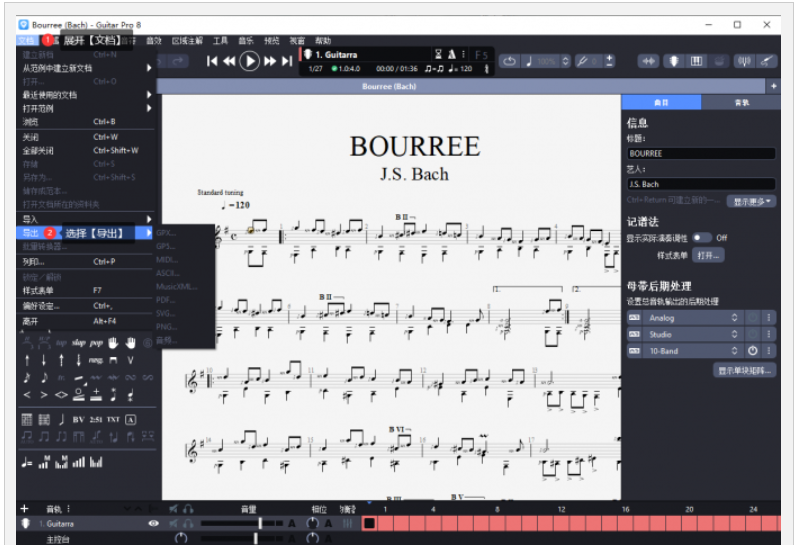Click the slap effect icon
The image size is (798, 545).
point(78,342)
